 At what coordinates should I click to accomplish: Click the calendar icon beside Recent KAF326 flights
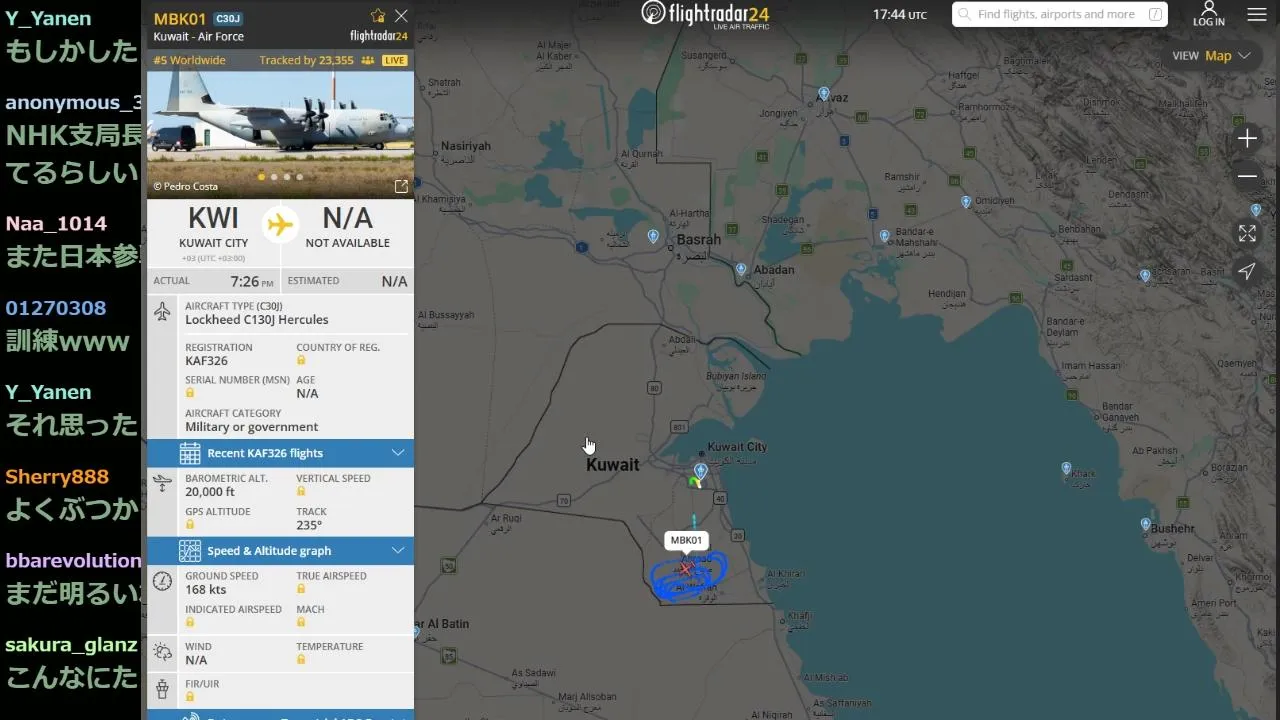190,453
